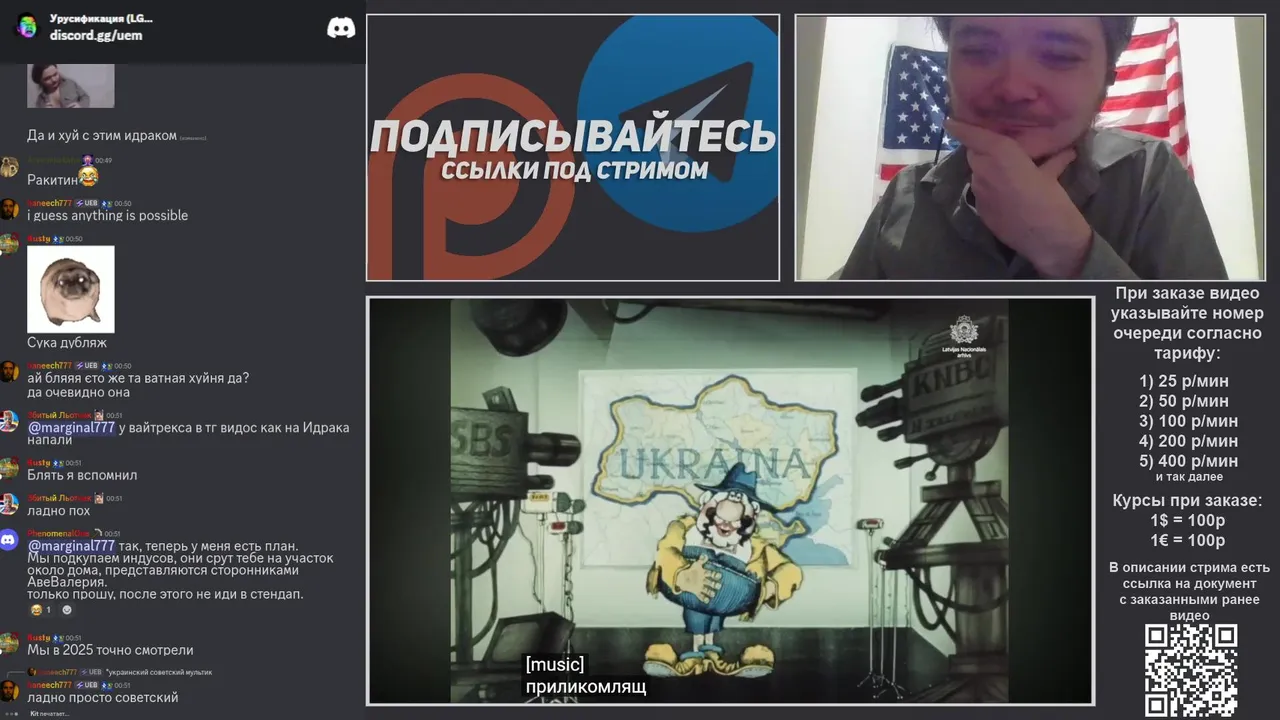Click the '1) 25 р/мин' tariff line

pos(1184,381)
